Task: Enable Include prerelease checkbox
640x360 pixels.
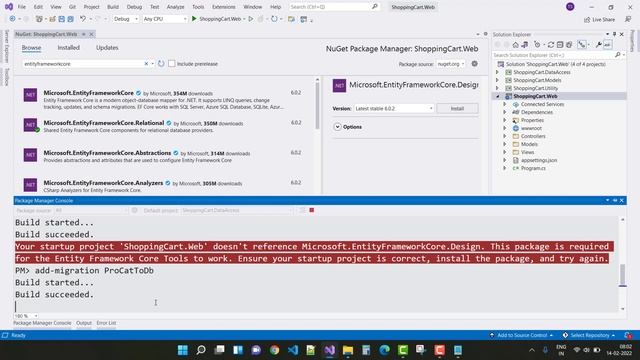Action: point(172,64)
